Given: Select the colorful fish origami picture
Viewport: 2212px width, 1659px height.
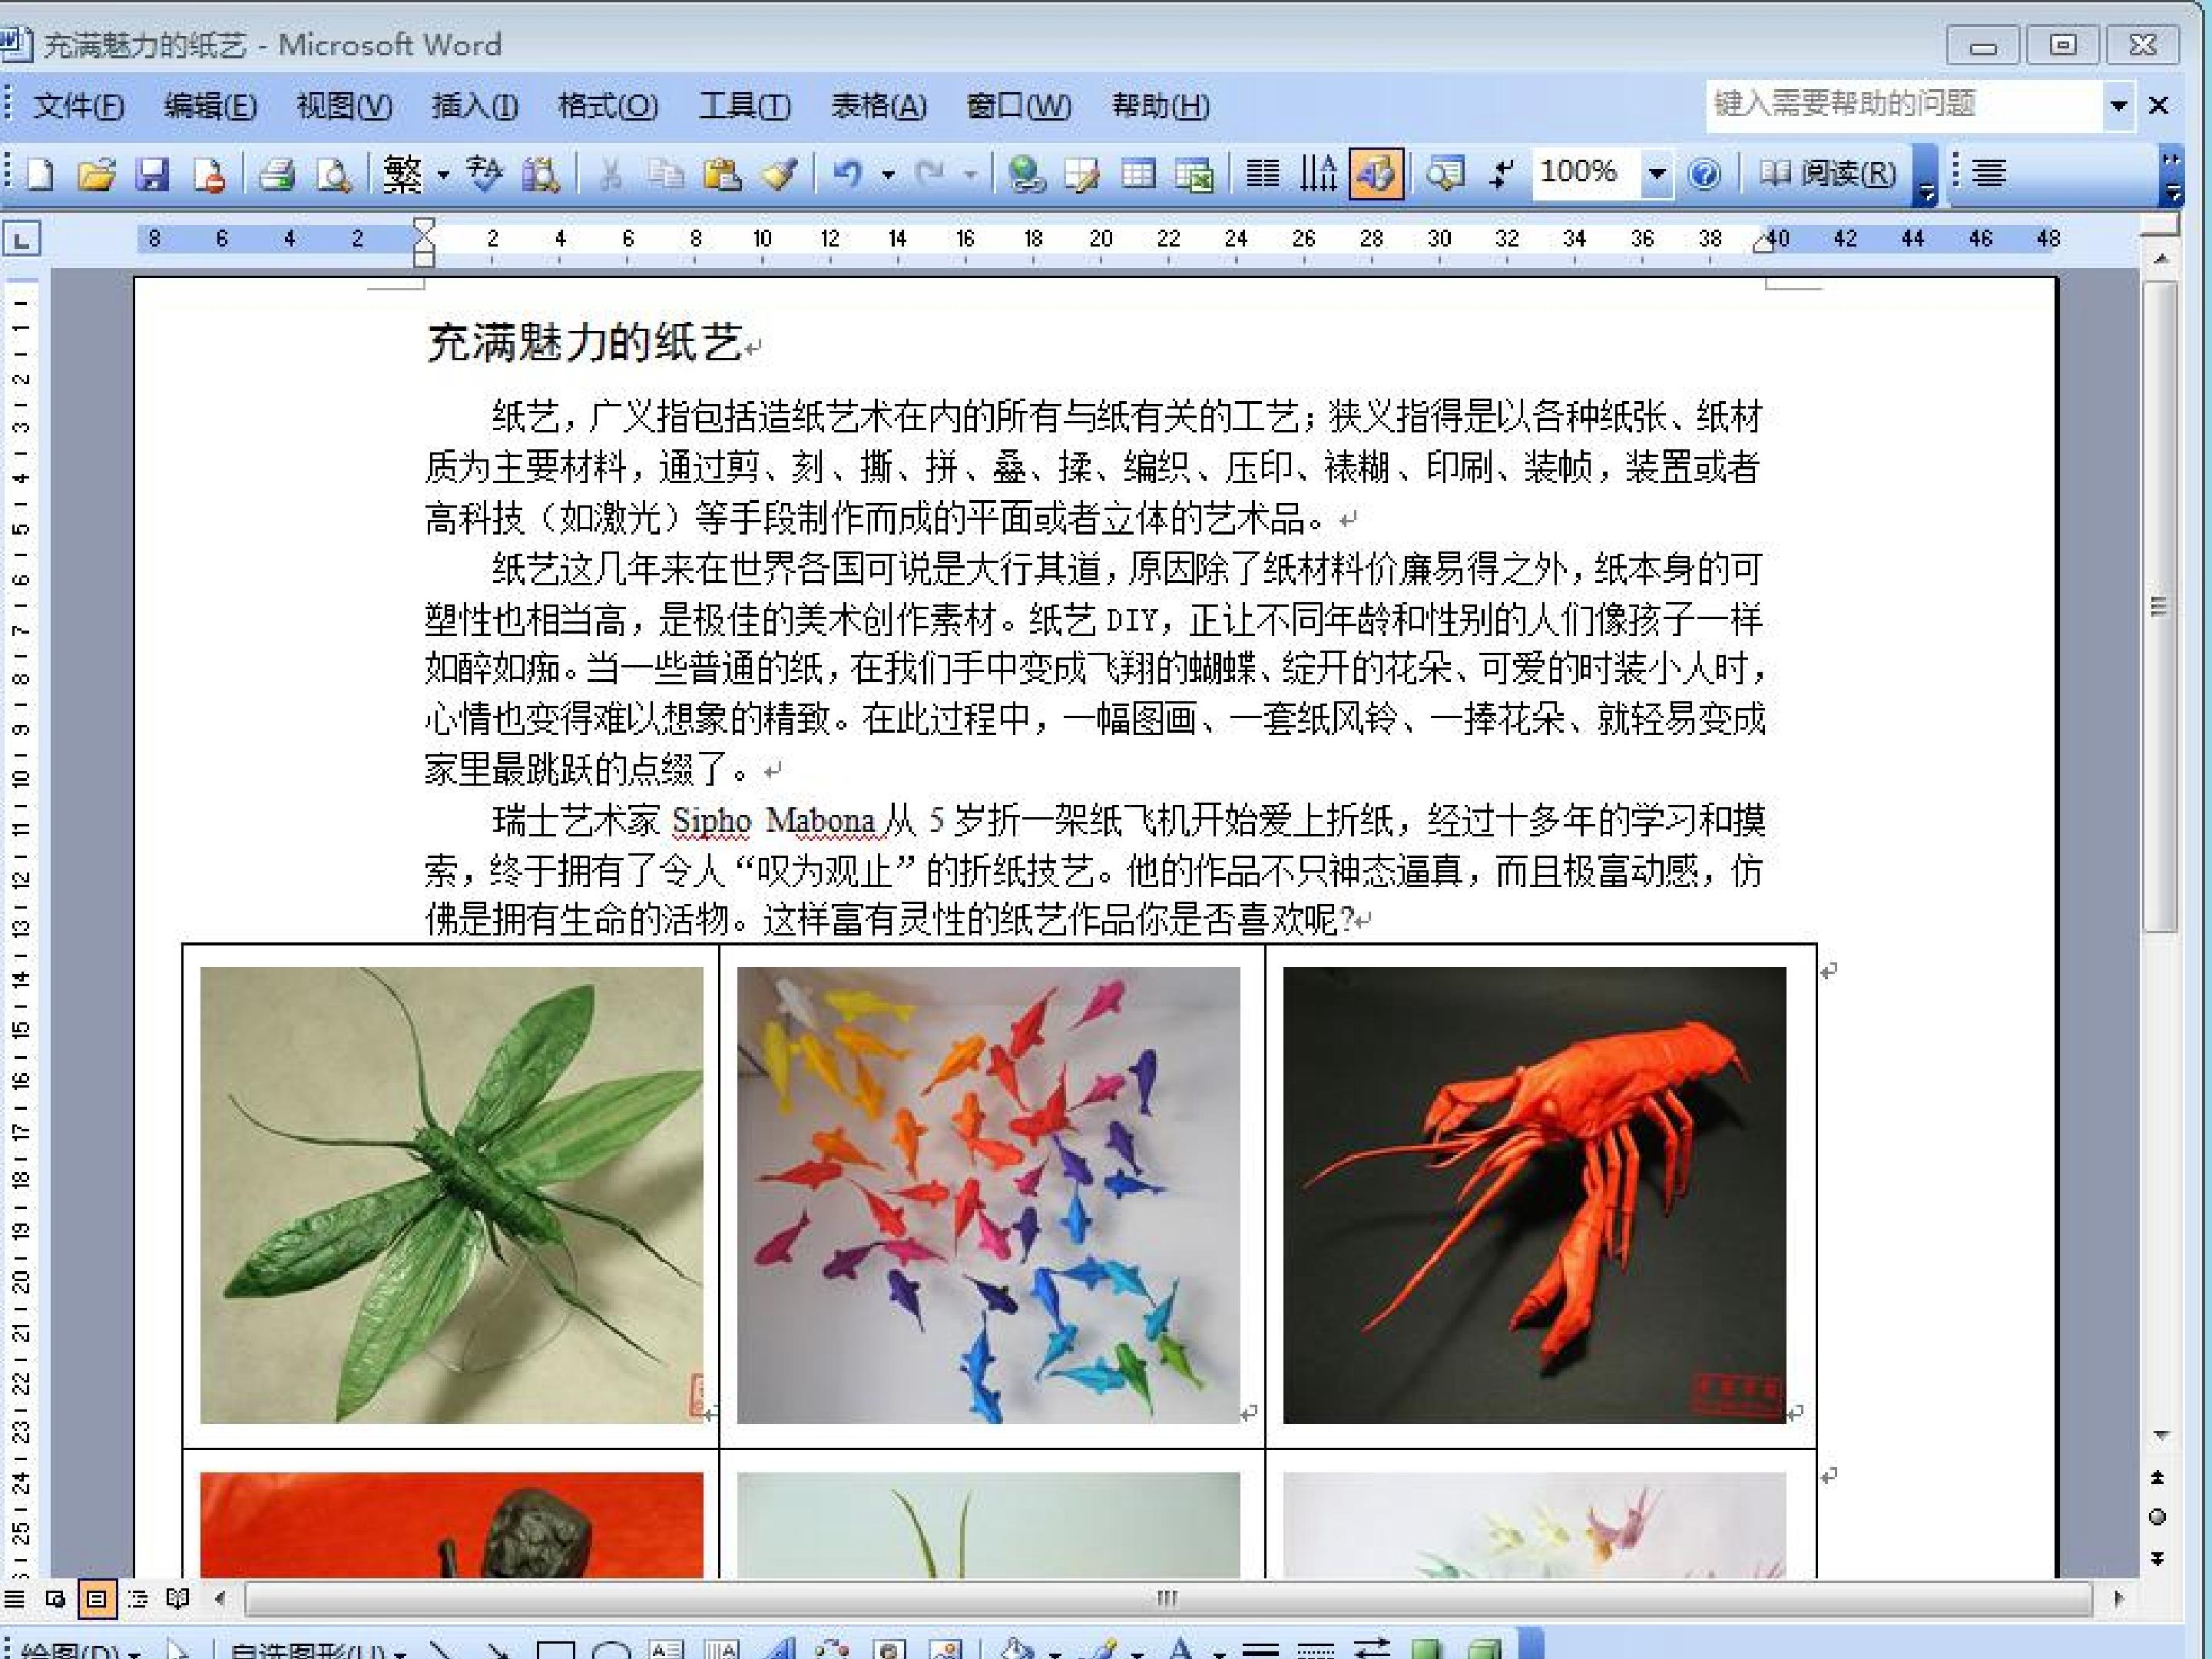Looking at the screenshot, I should [988, 1194].
